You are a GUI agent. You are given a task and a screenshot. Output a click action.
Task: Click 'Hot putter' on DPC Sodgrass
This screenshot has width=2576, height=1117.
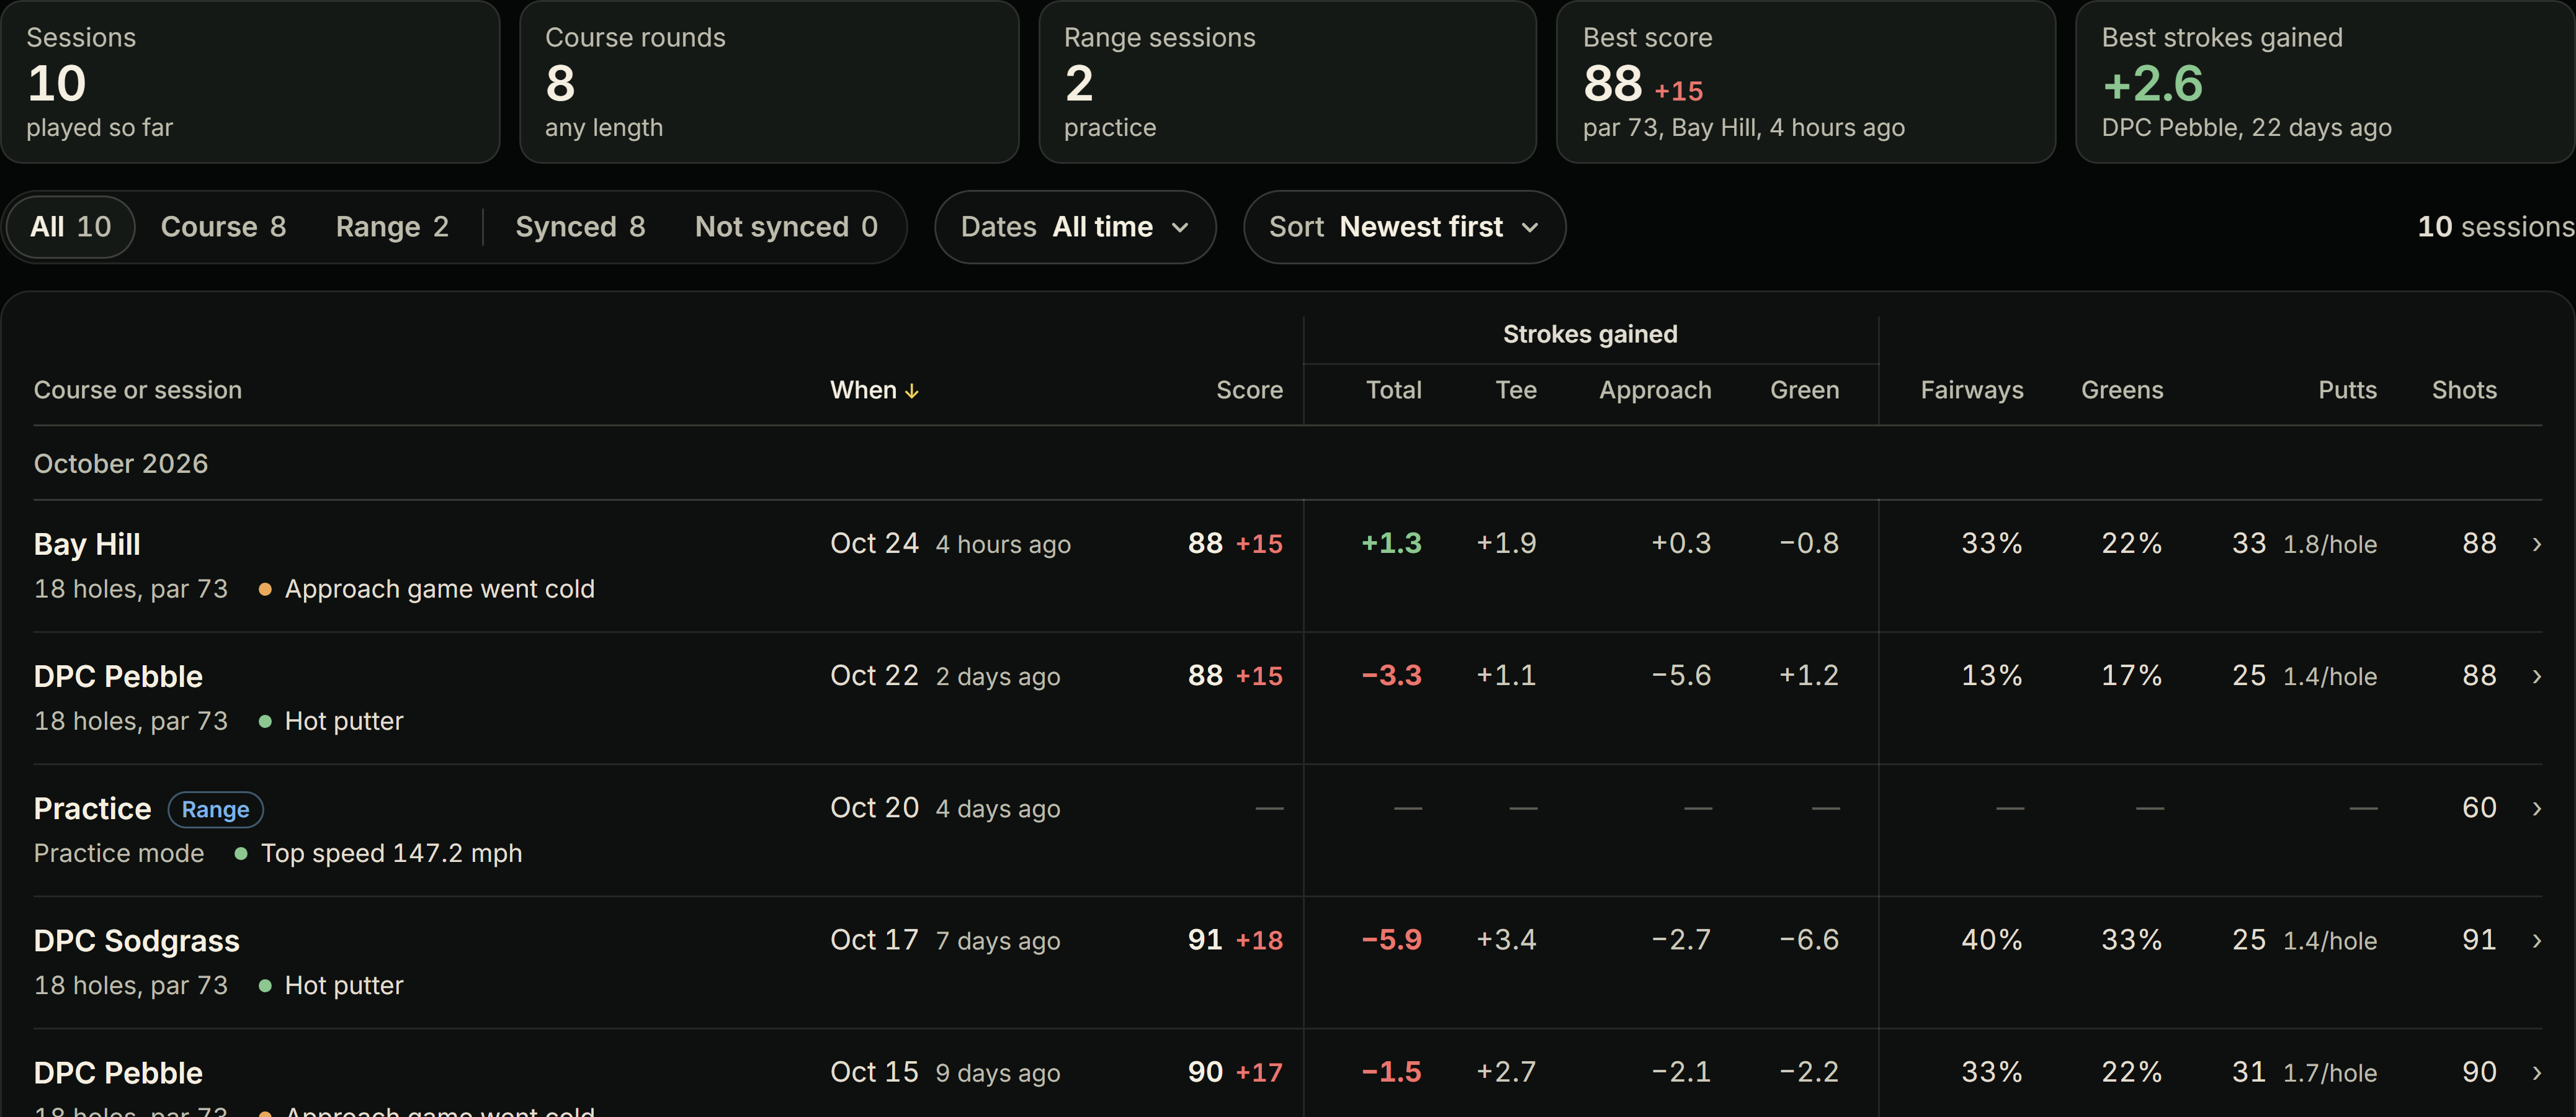coord(344,985)
